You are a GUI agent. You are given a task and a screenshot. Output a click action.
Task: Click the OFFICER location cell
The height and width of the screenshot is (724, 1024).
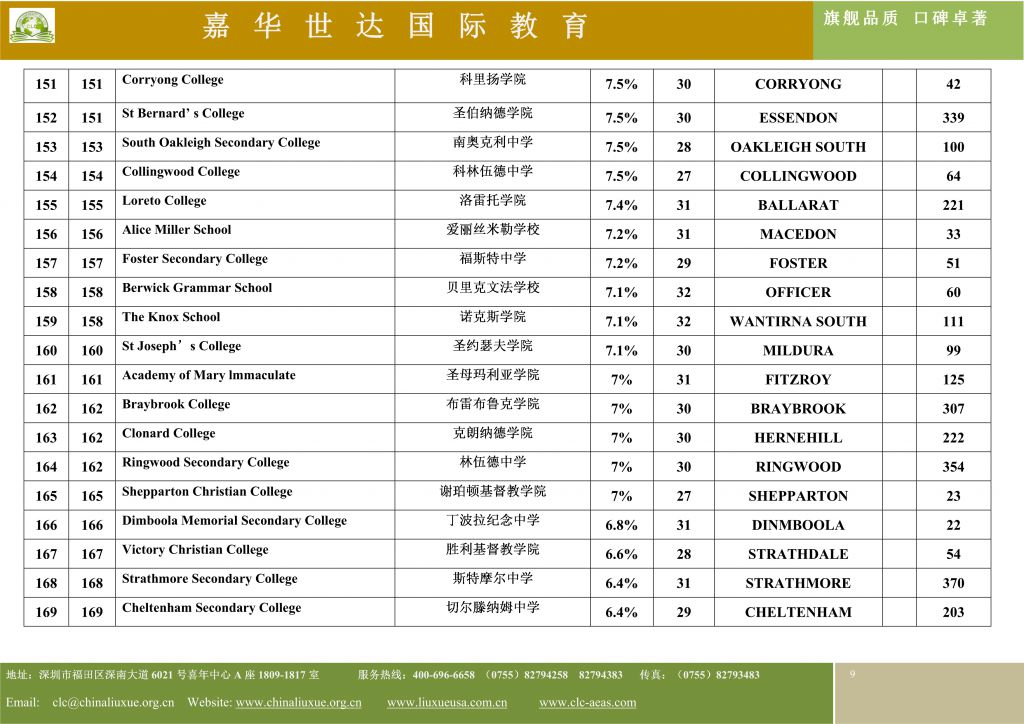tap(798, 292)
